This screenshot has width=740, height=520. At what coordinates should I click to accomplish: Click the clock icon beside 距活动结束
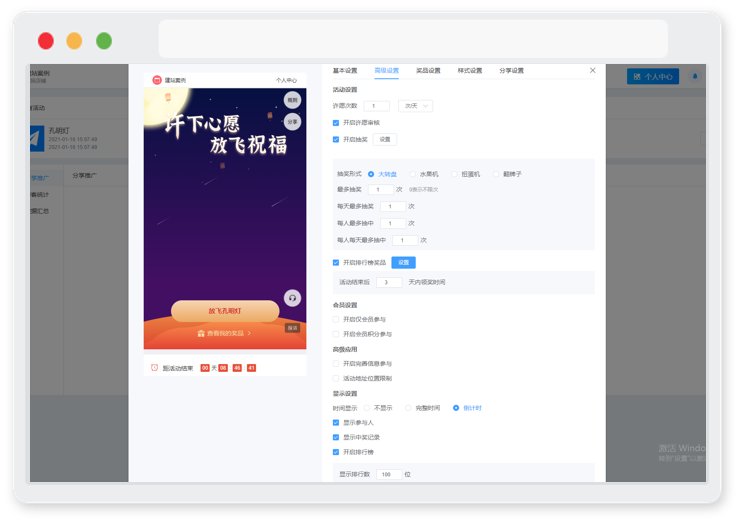[x=154, y=368]
